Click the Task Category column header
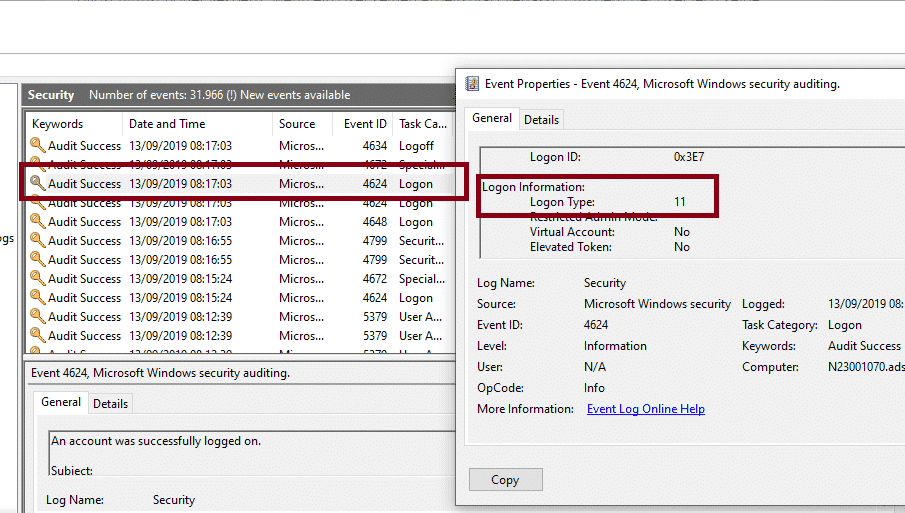Viewport: 905px width, 513px height. pyautogui.click(x=423, y=124)
